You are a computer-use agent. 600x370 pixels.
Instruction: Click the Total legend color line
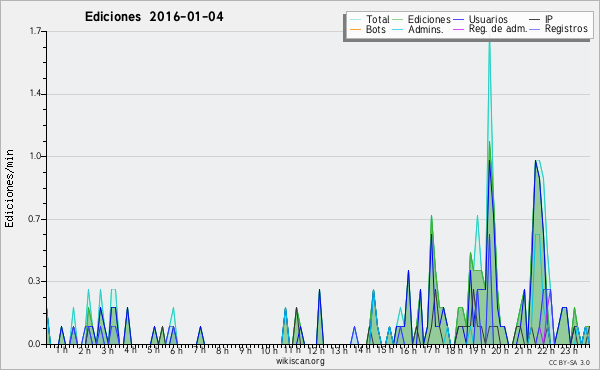click(x=355, y=20)
